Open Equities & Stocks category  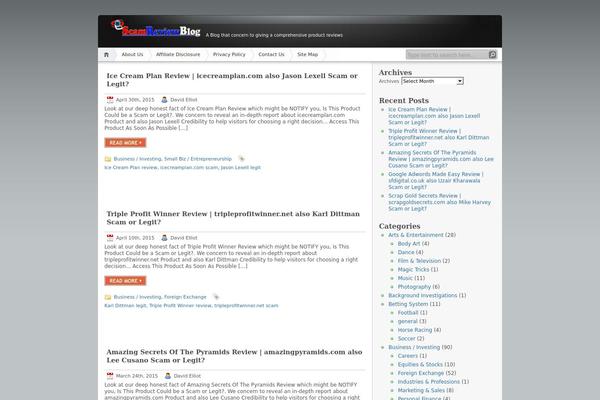coord(420,364)
